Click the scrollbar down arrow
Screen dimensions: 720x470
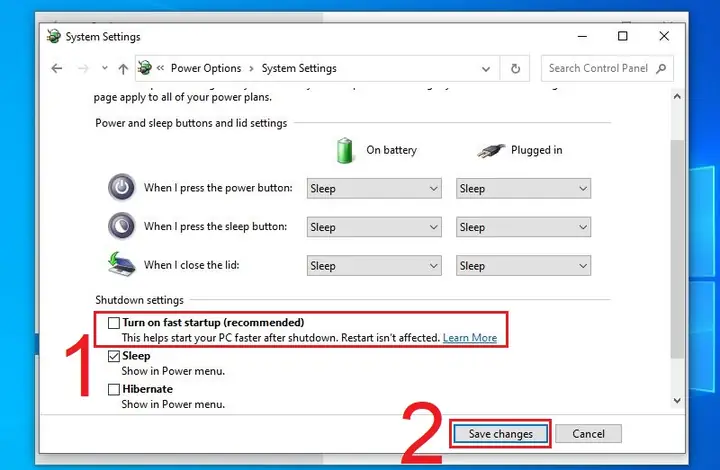(x=677, y=400)
